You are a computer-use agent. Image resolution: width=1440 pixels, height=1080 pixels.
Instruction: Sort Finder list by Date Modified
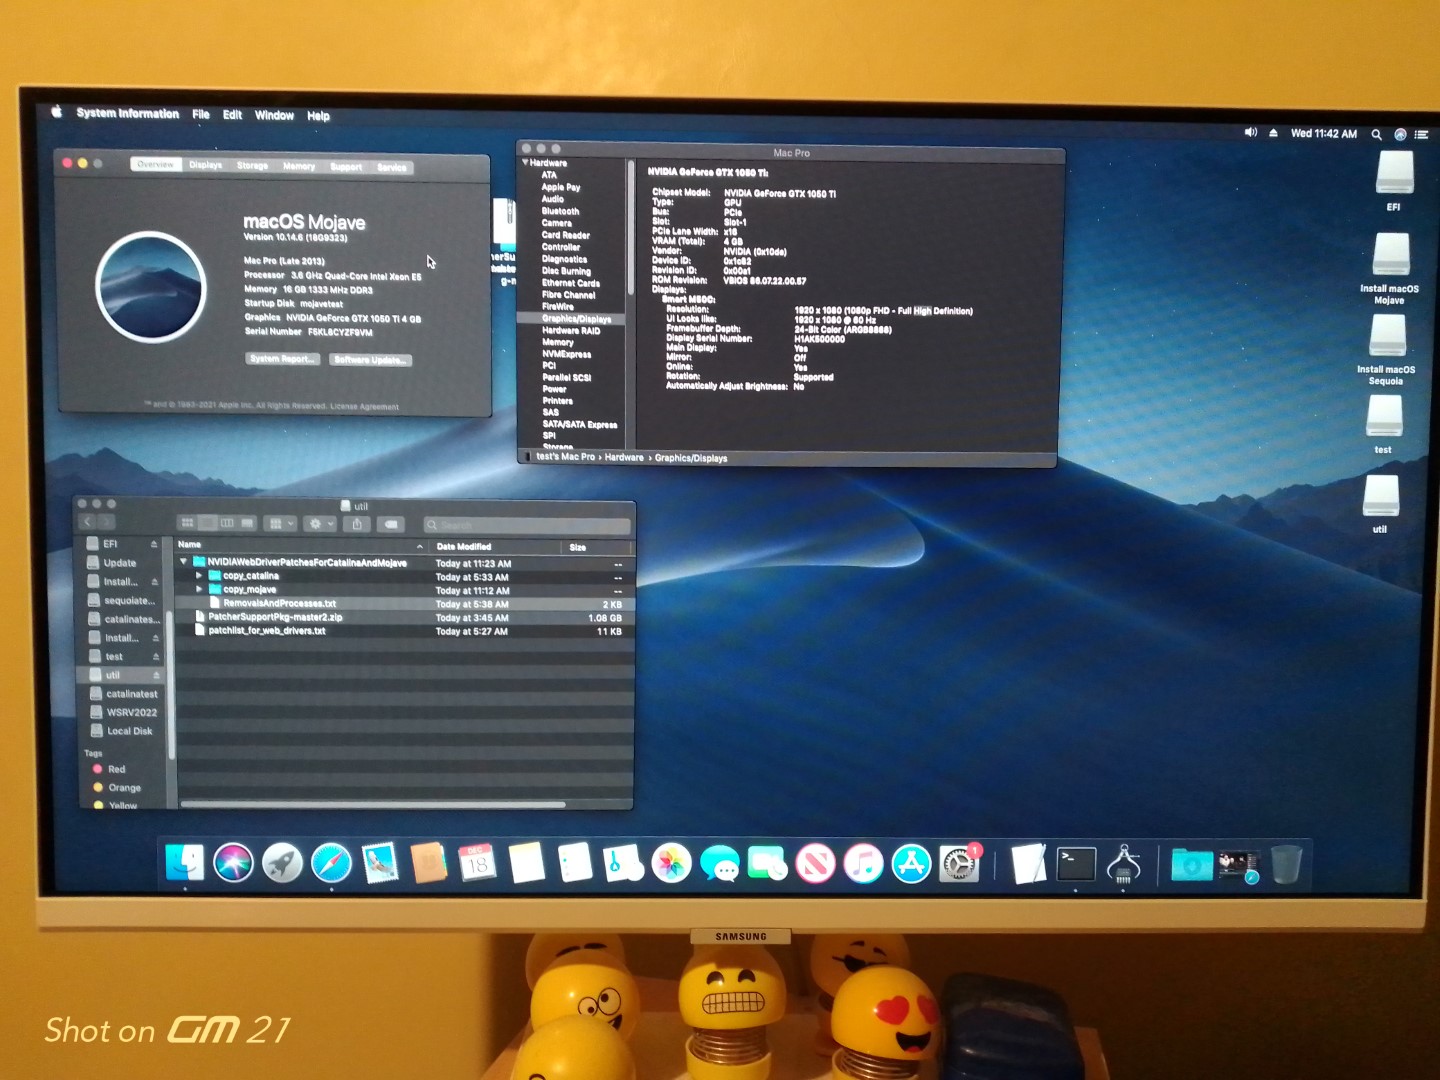[x=496, y=547]
